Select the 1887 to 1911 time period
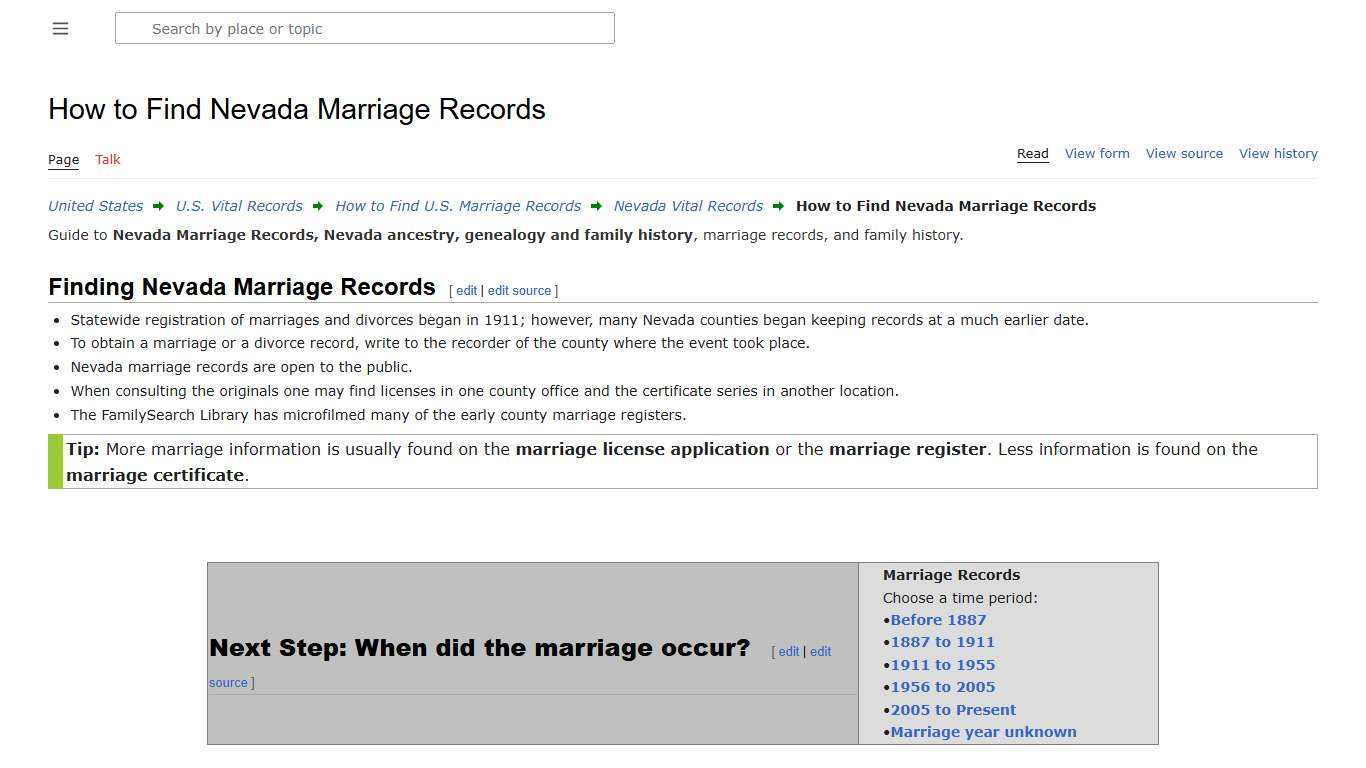Viewport: 1366px width, 768px height. (942, 642)
